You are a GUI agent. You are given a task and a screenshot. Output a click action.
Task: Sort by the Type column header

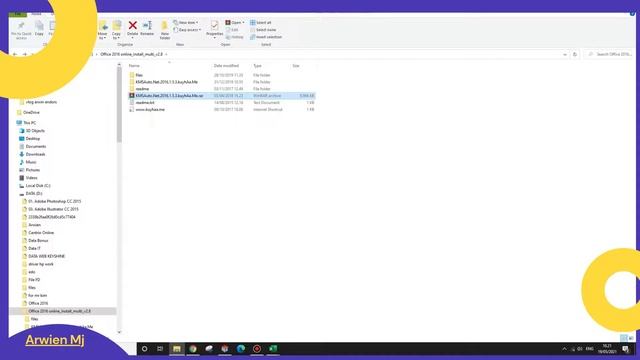258,66
